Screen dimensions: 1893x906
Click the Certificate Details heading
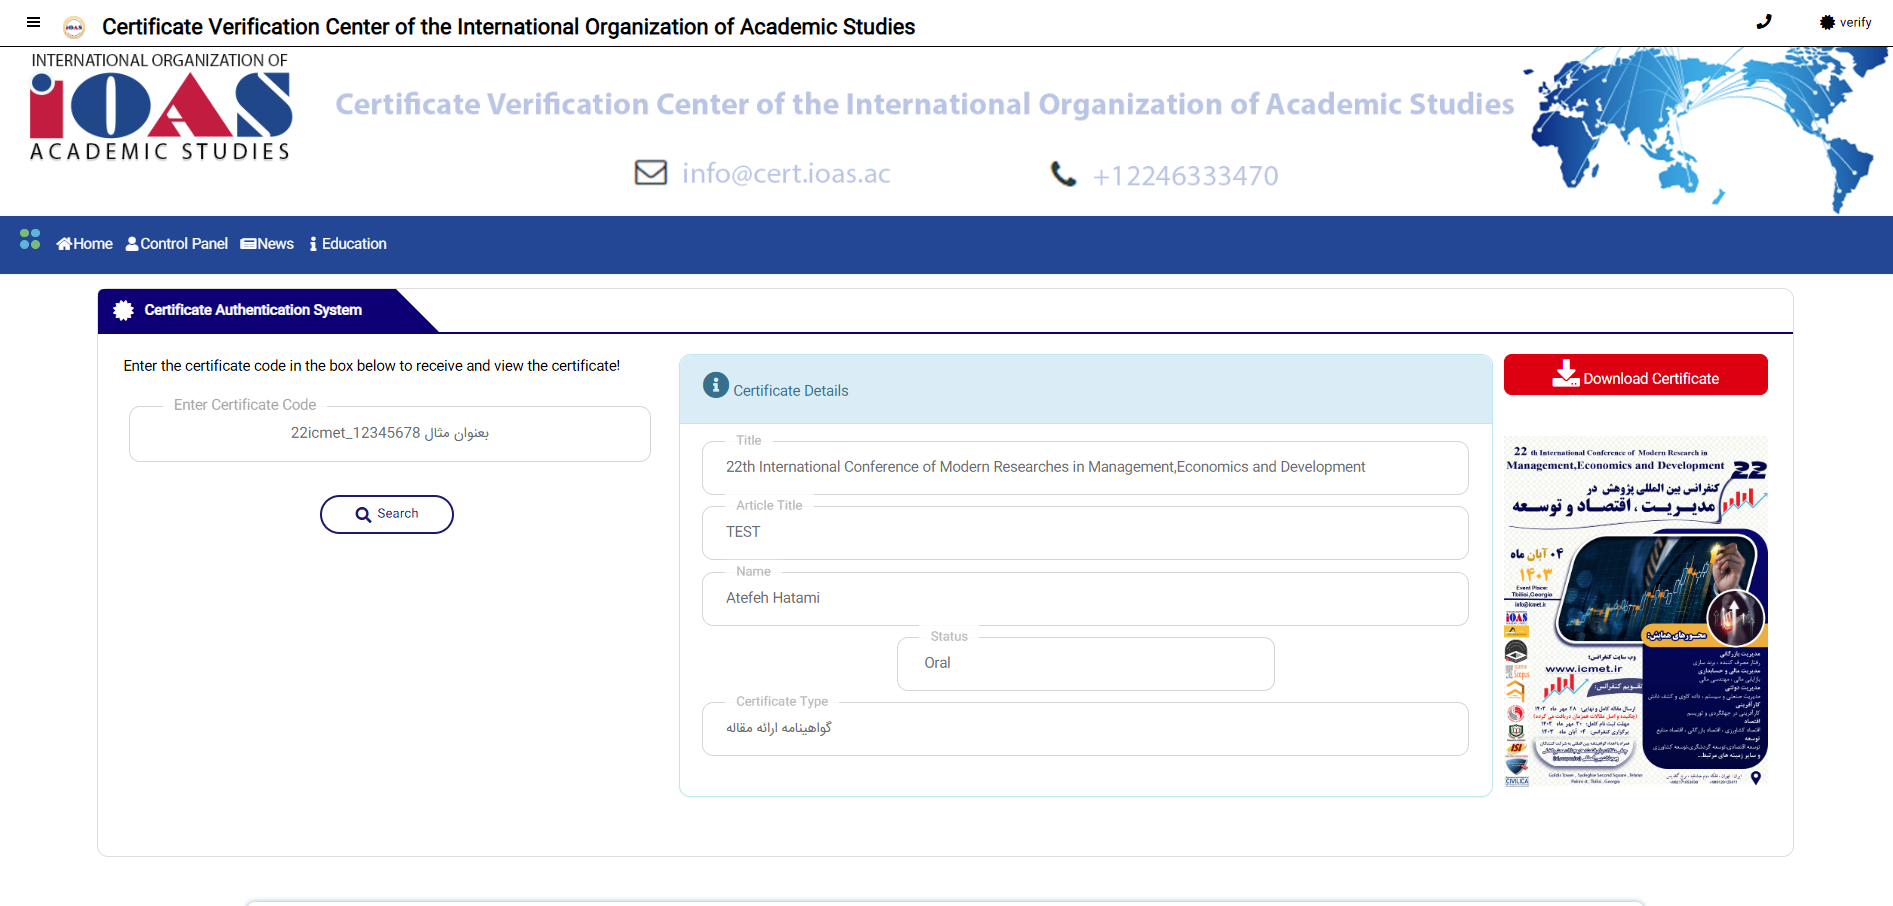point(790,391)
